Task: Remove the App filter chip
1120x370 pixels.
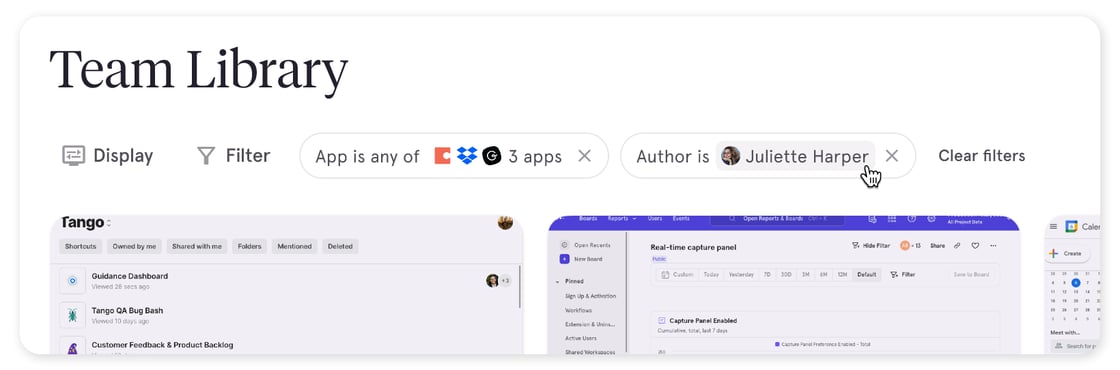Action: pos(584,156)
